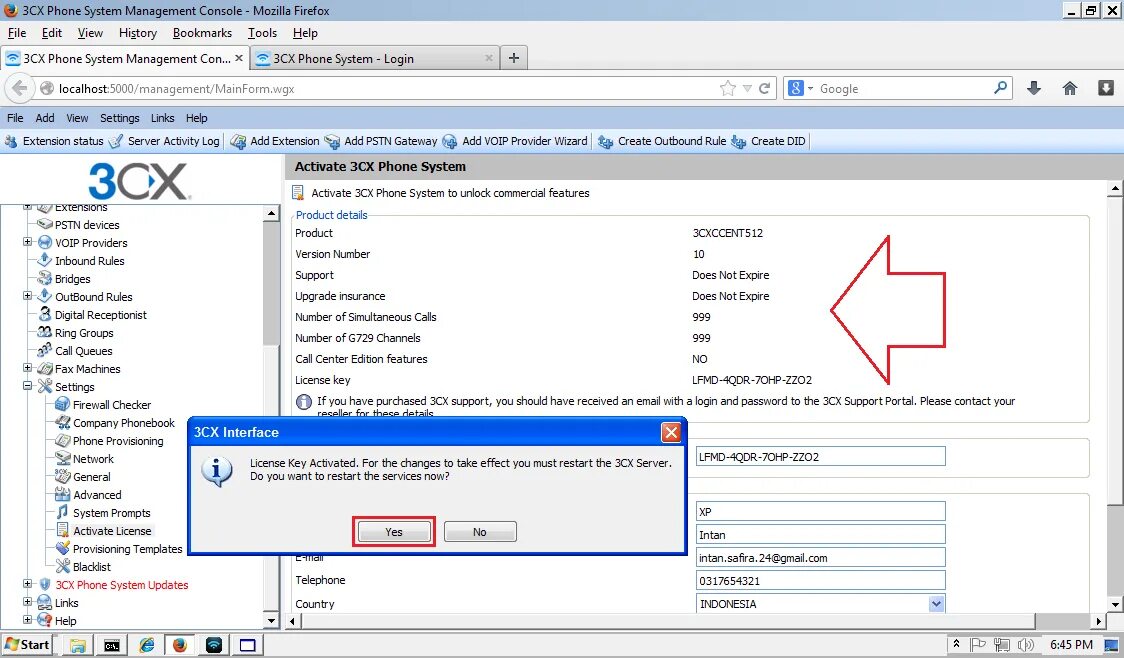Click Add PSTN Gateway toolbar icon

click(332, 141)
